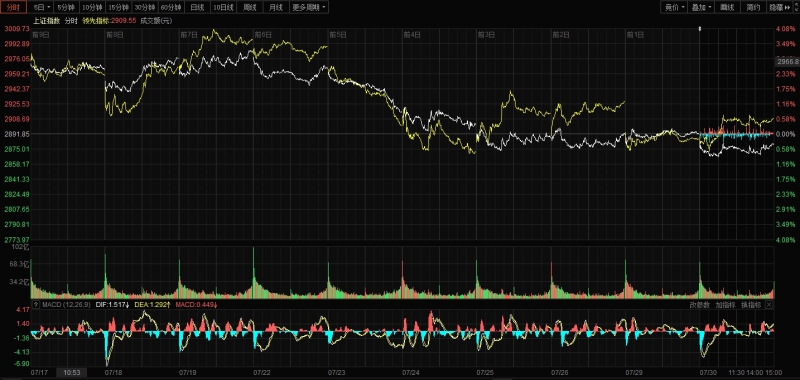
Task: Open the 5日 period dropdown
Action: coord(42,7)
